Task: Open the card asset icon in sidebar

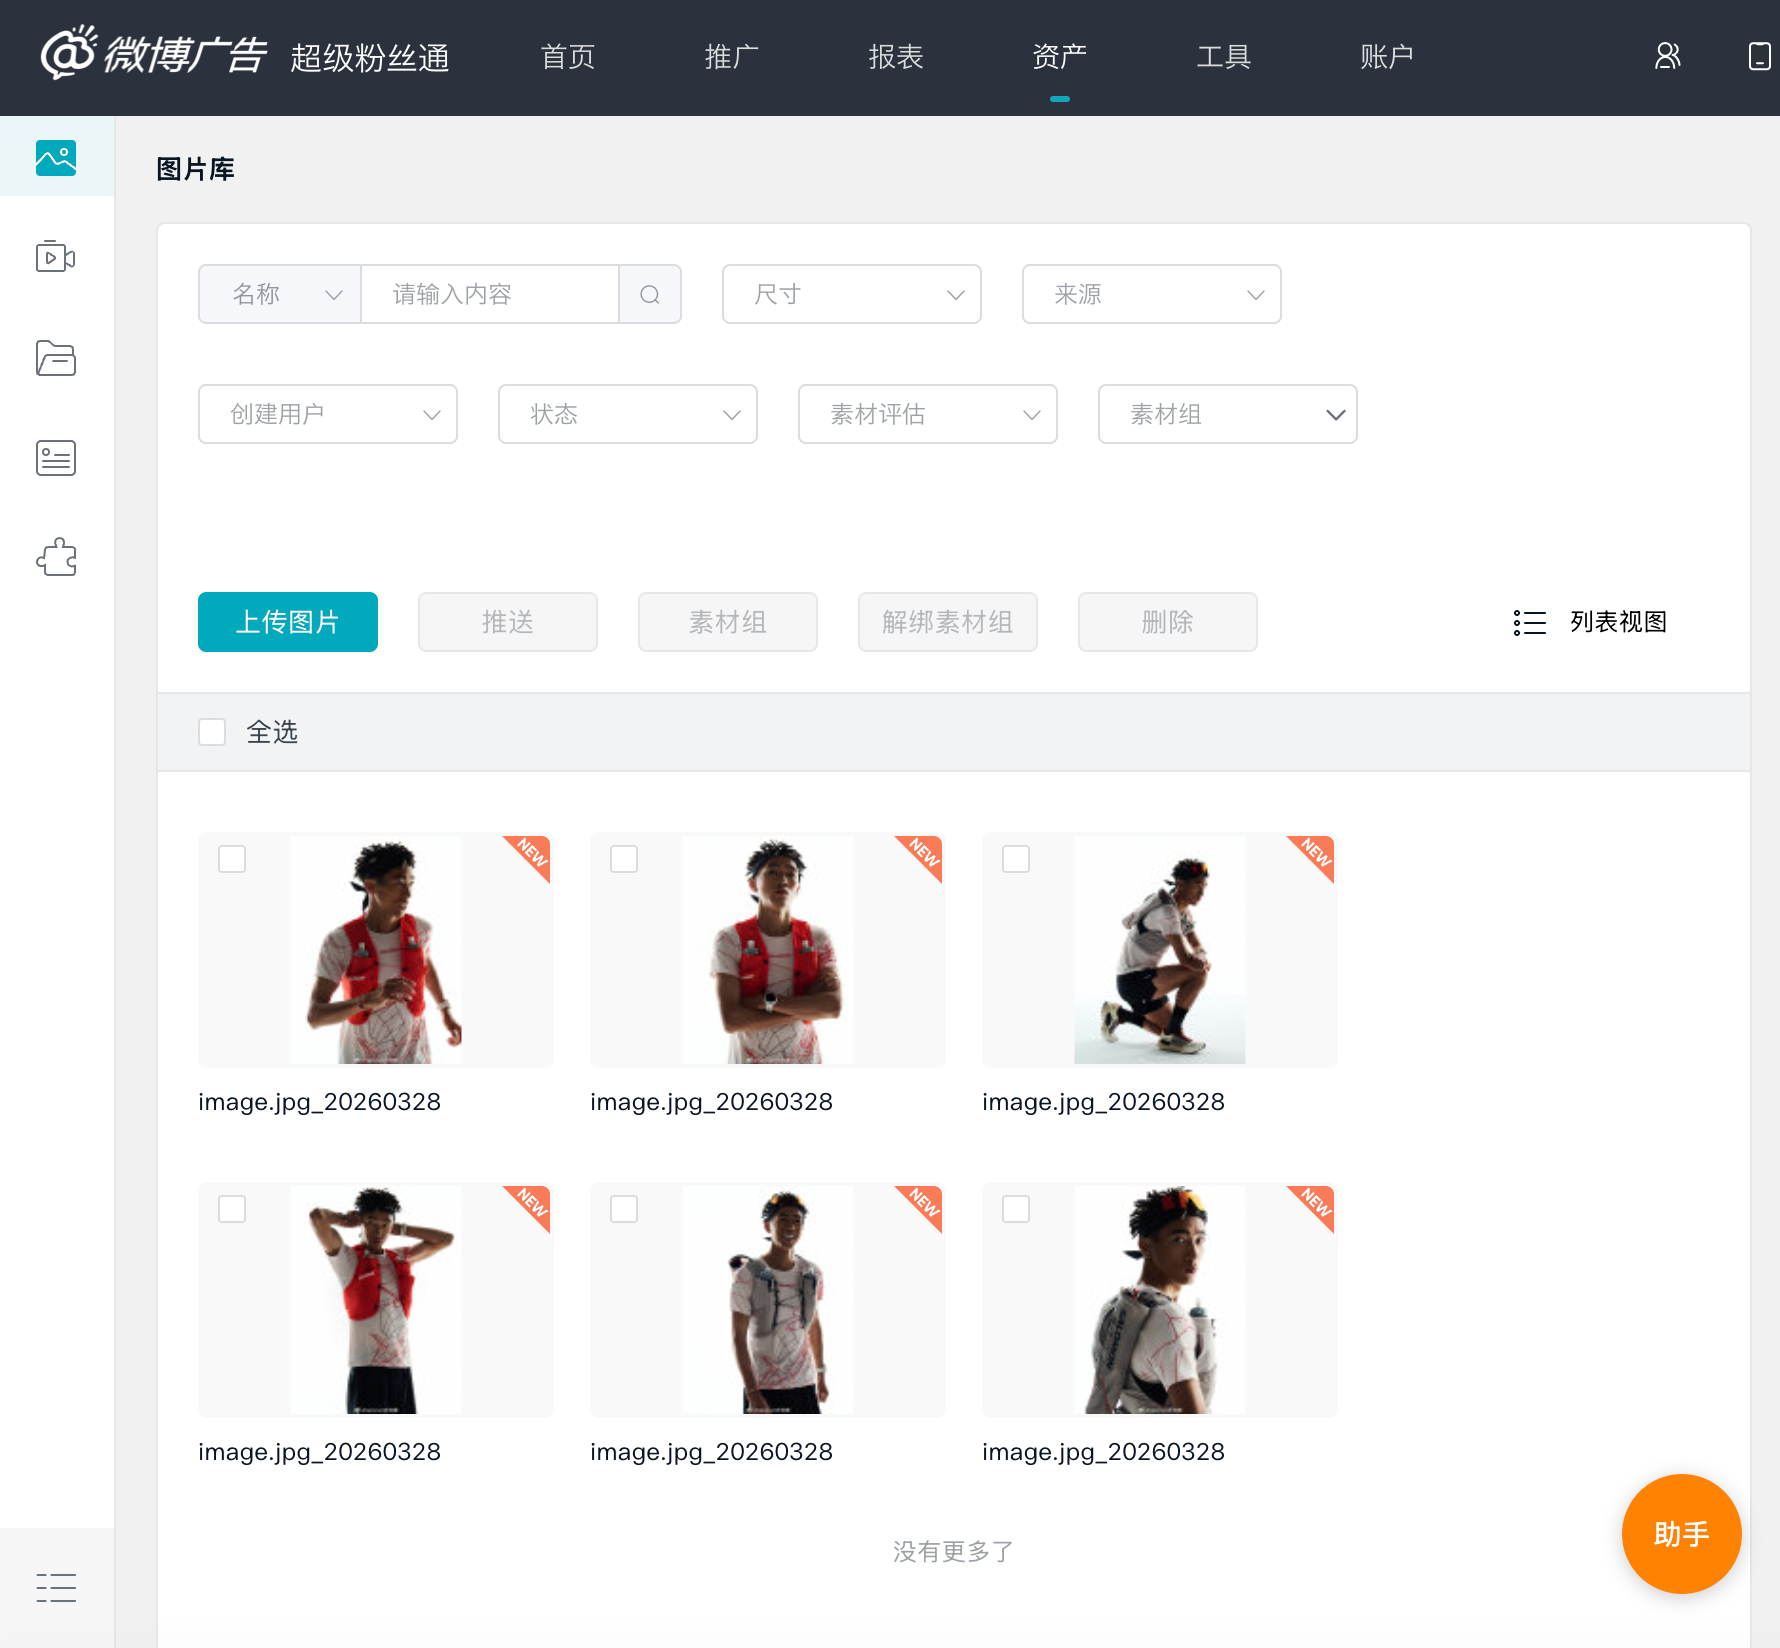Action: tap(55, 458)
